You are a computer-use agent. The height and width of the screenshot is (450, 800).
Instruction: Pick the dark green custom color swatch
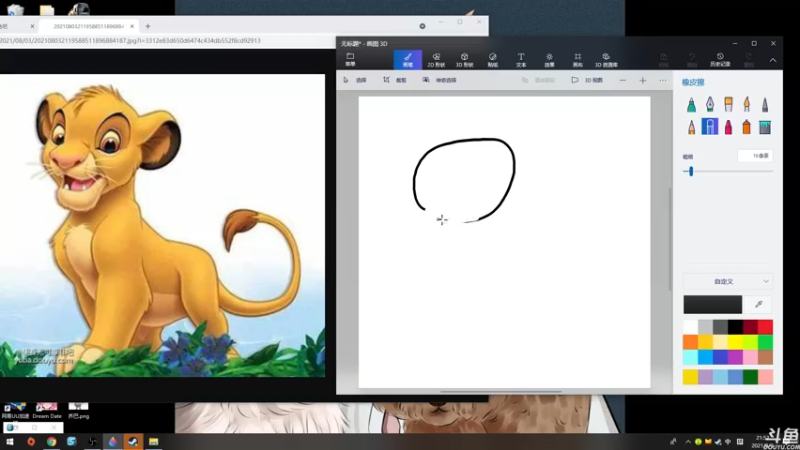click(750, 377)
